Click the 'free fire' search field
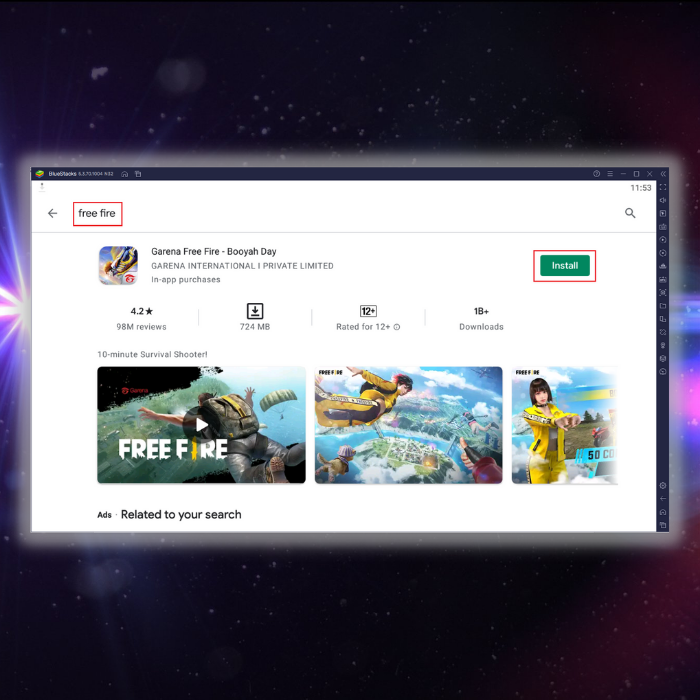 tap(97, 213)
